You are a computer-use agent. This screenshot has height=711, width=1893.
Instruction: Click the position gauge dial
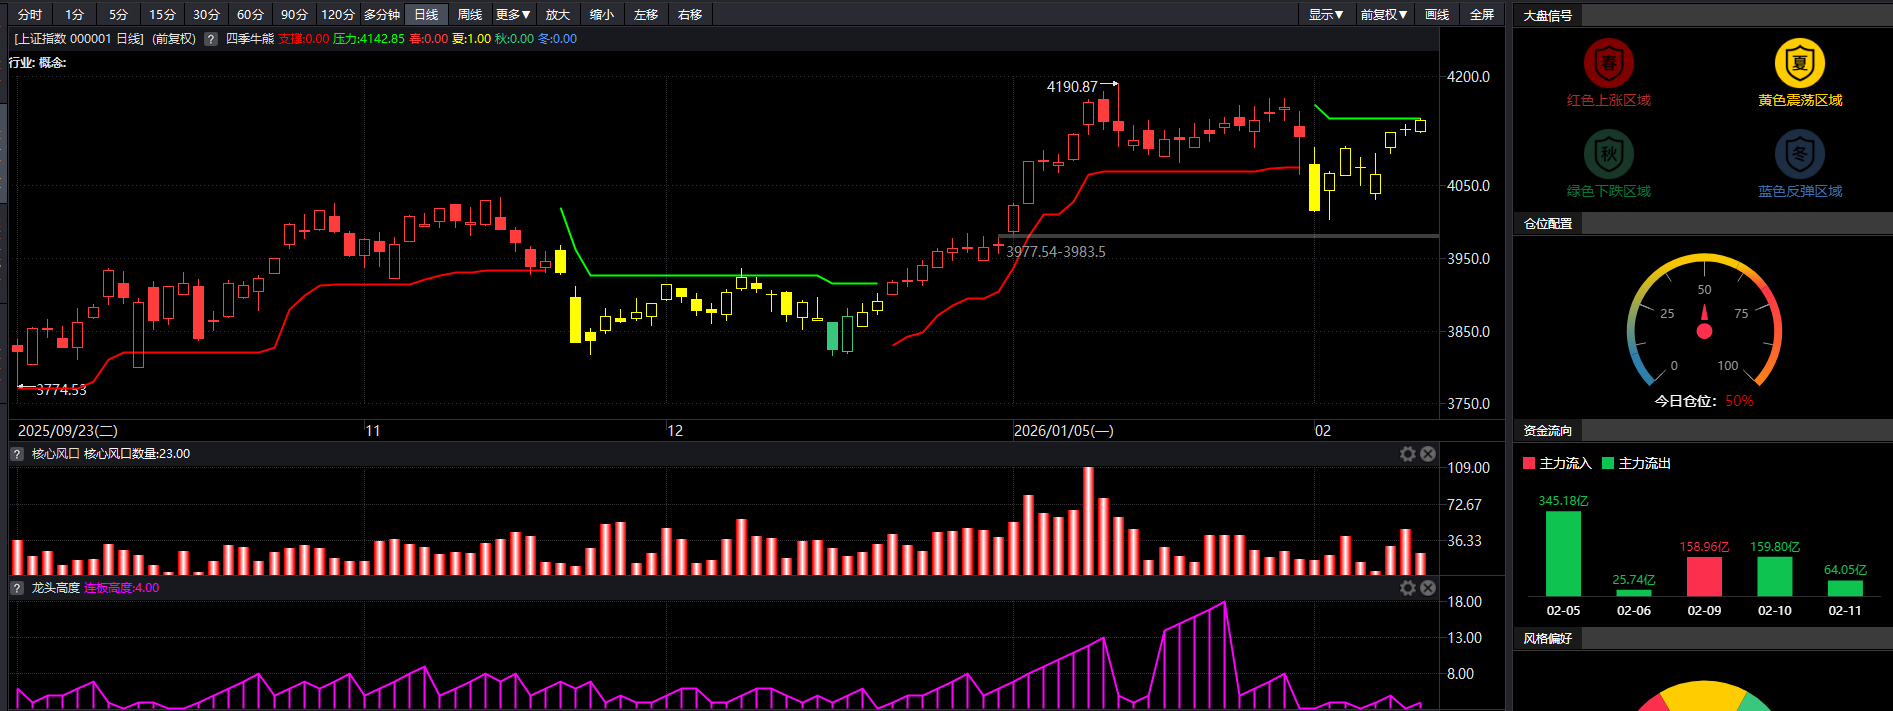[x=1704, y=321]
